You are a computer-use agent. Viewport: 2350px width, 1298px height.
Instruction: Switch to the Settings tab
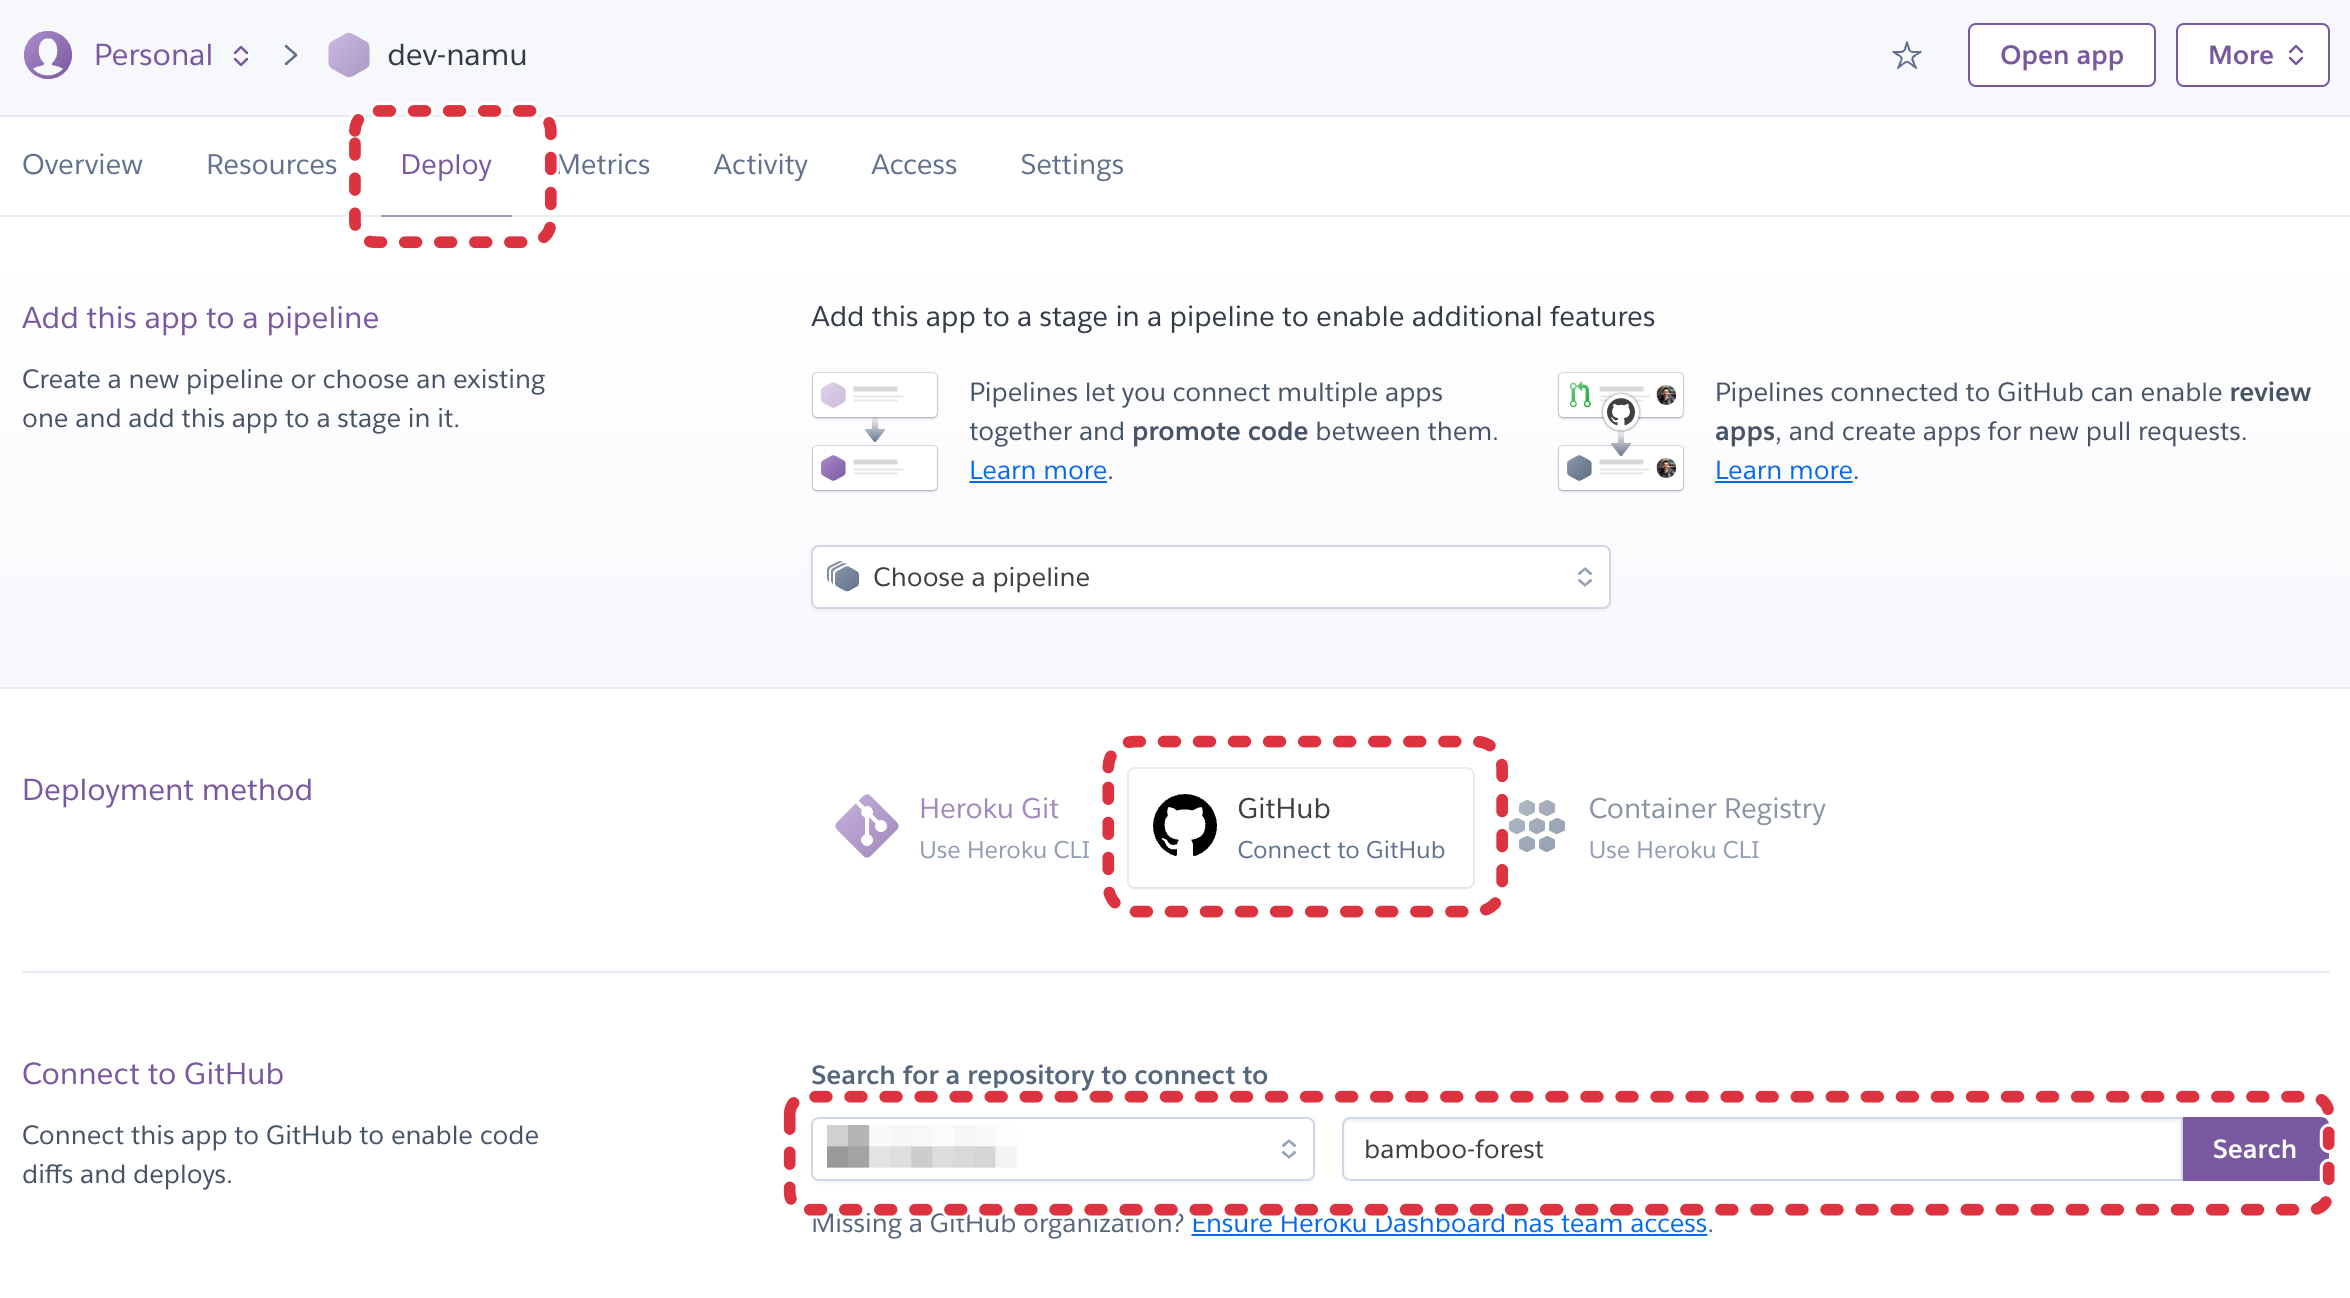coord(1071,165)
